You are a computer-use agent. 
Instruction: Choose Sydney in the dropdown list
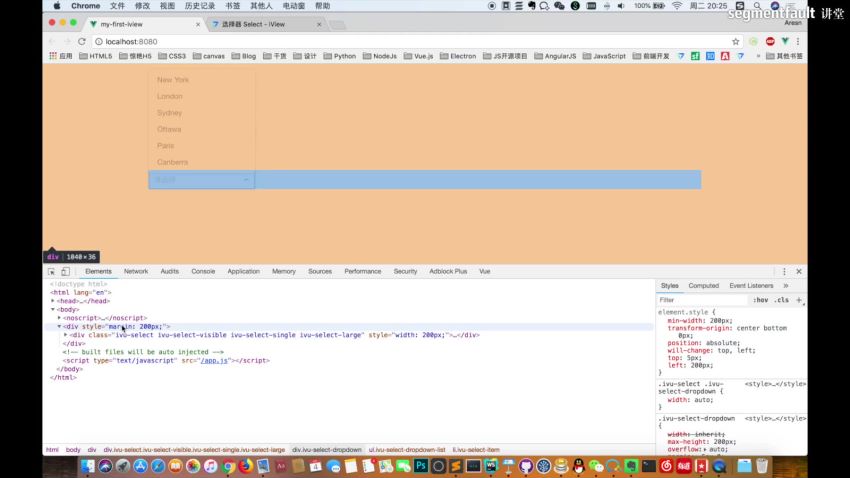pos(202,113)
